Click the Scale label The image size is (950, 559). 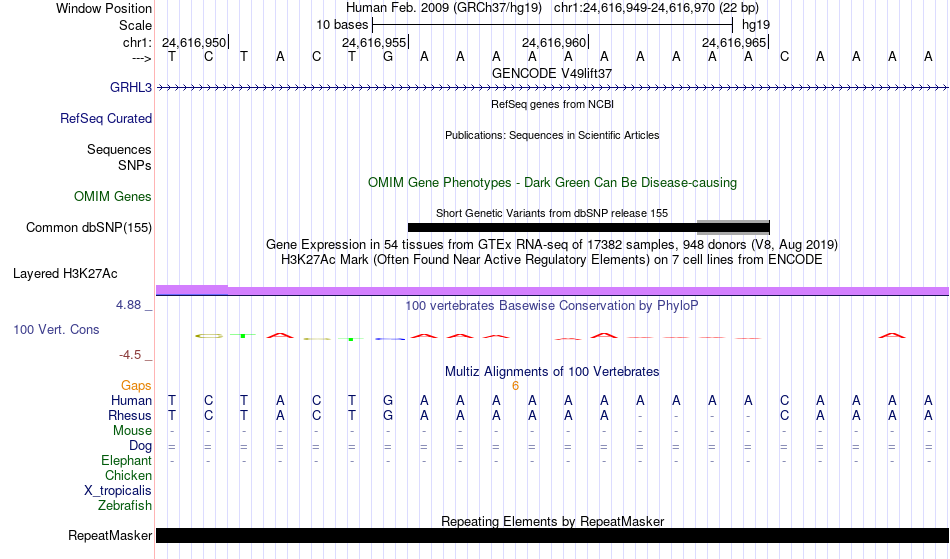point(136,25)
